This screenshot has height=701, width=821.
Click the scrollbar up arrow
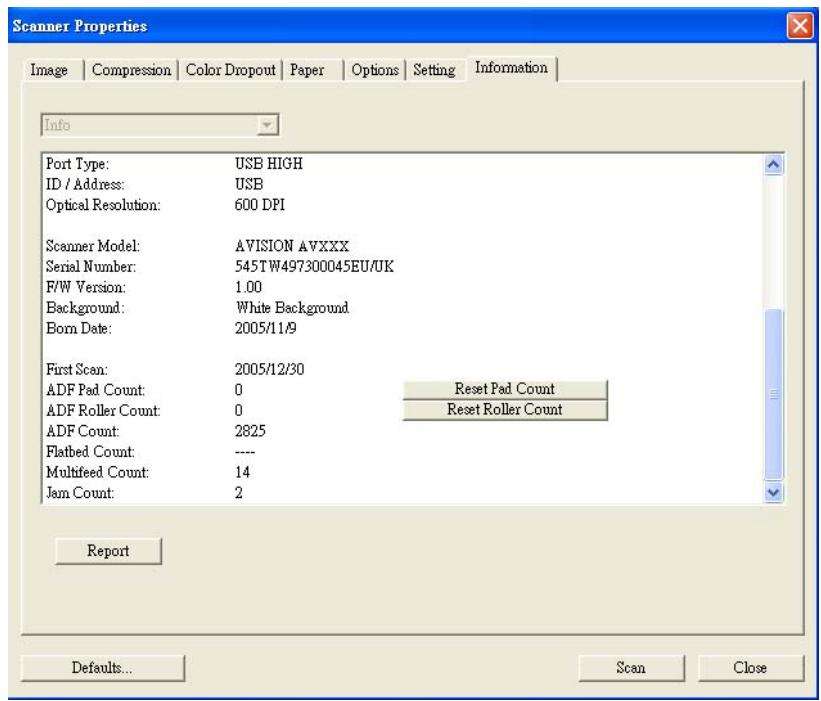click(773, 165)
